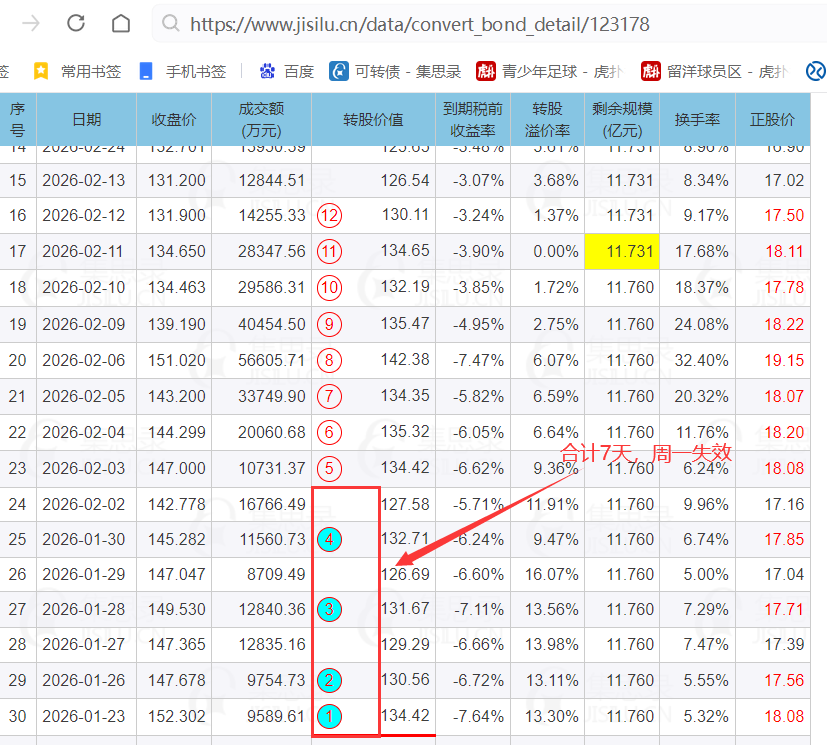The width and height of the screenshot is (827, 745).
Task: Click the cyan circled number 4 marker
Action: click(329, 539)
